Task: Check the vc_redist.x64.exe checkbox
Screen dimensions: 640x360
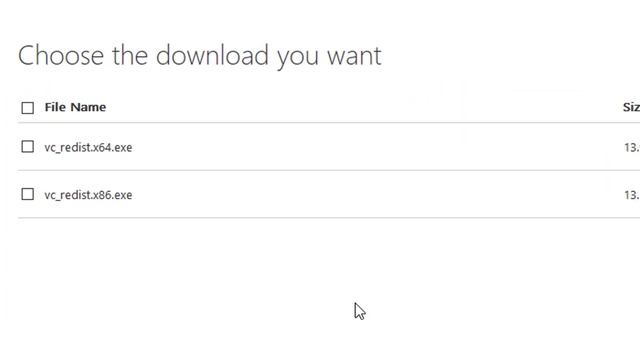Action: coord(27,147)
